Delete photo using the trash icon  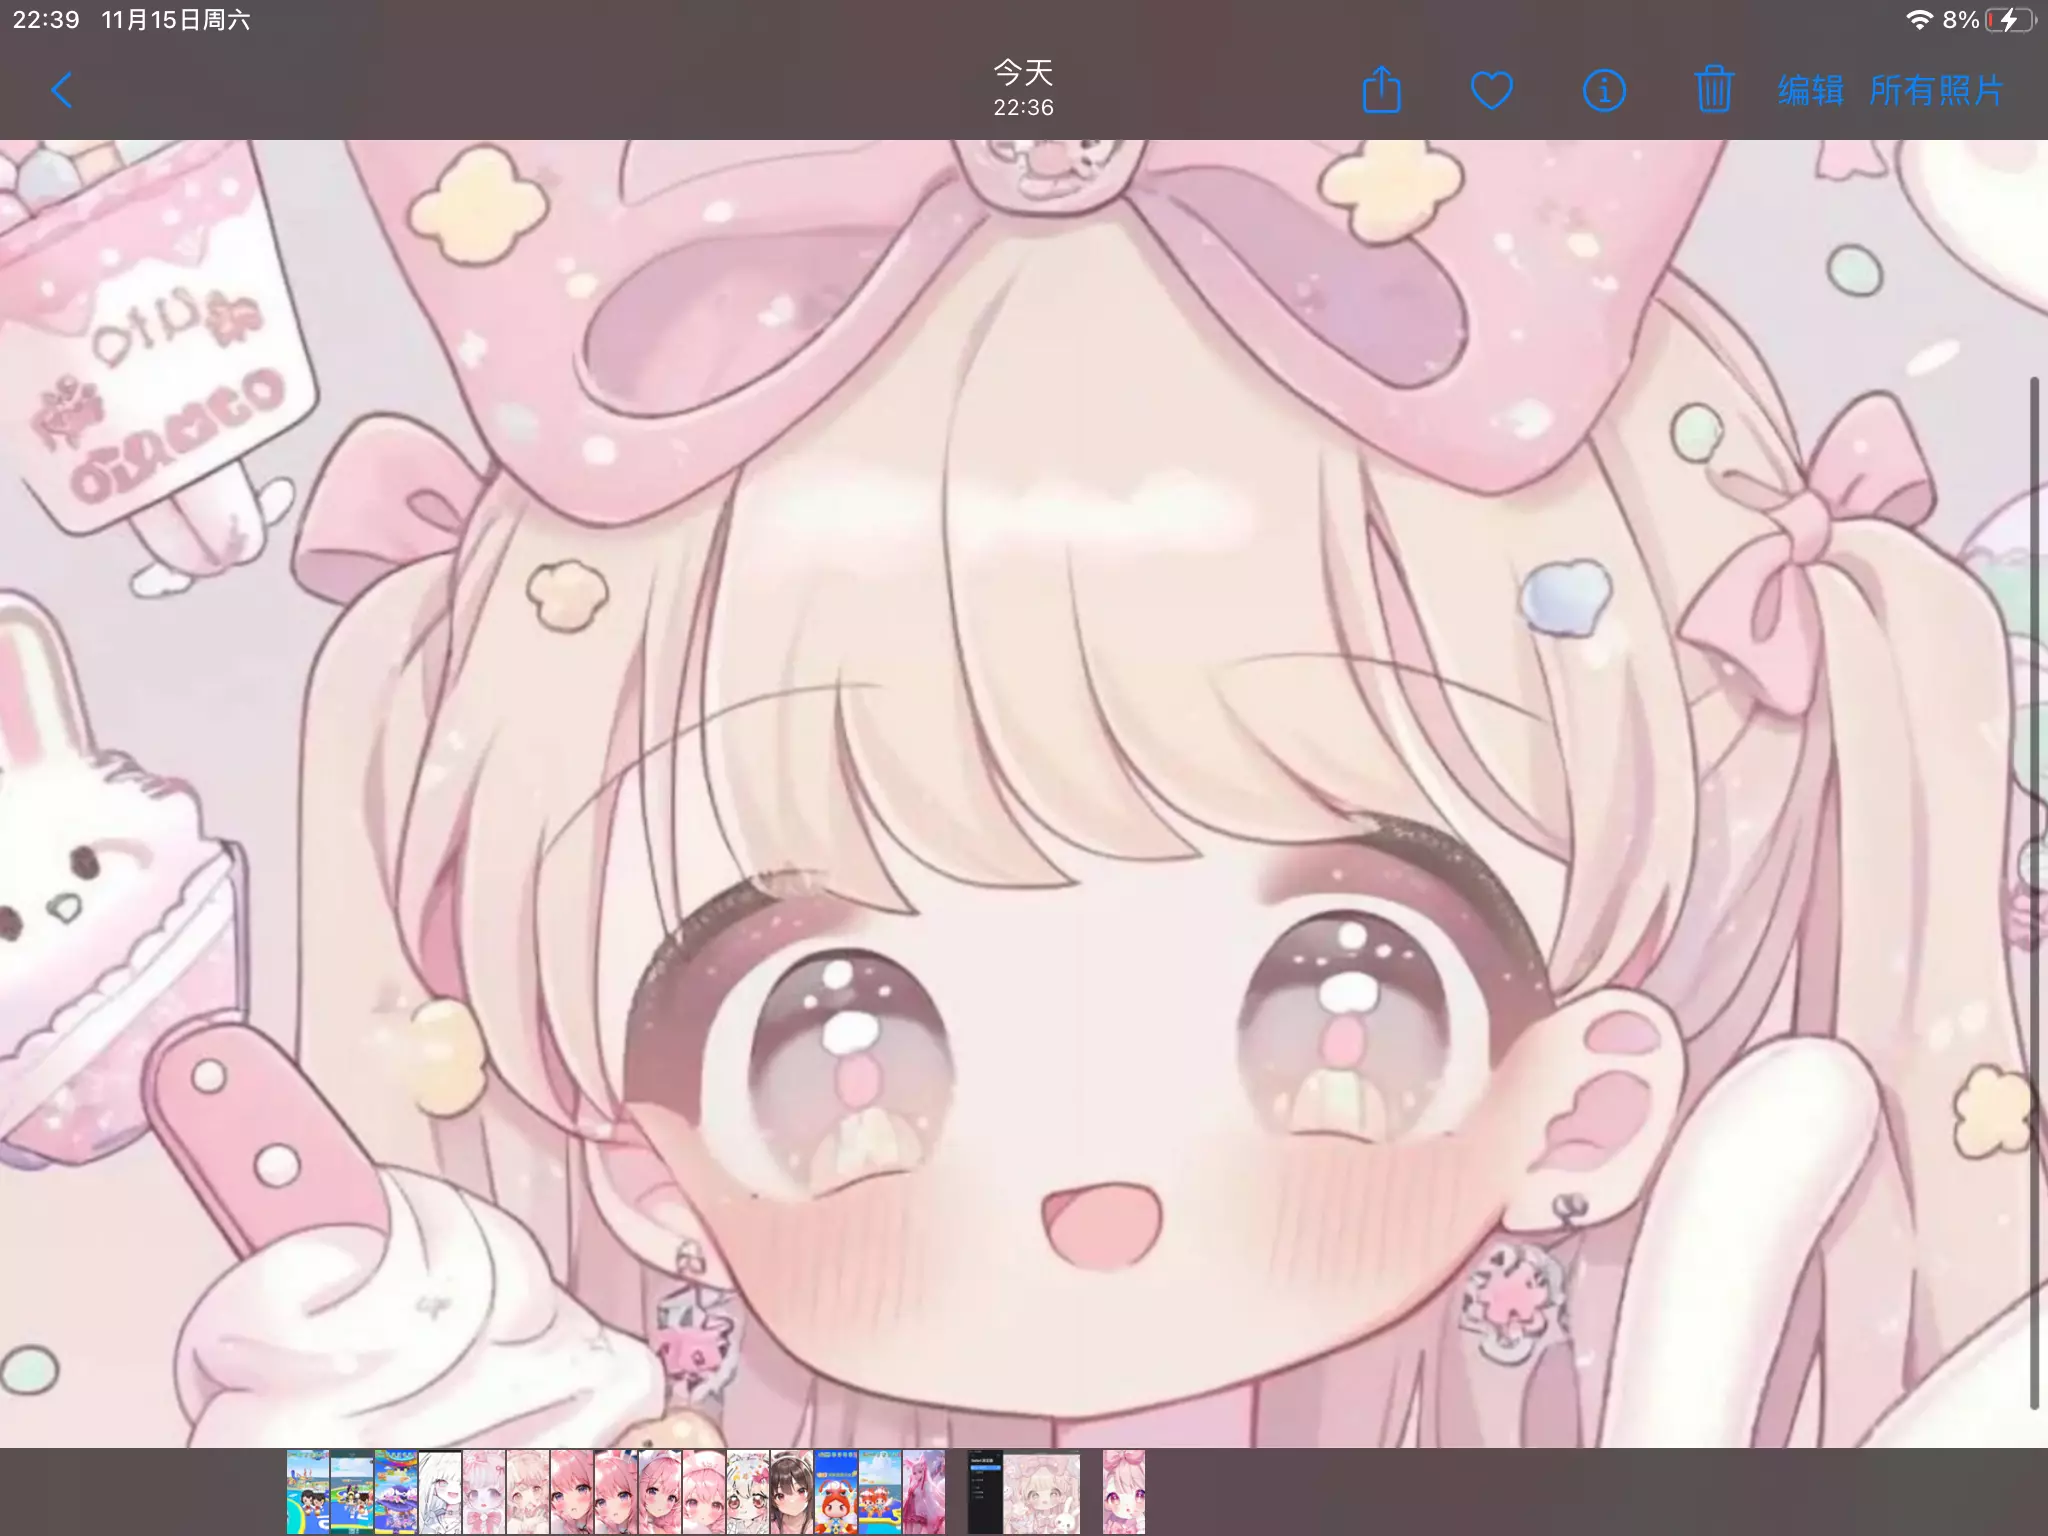pyautogui.click(x=1713, y=91)
